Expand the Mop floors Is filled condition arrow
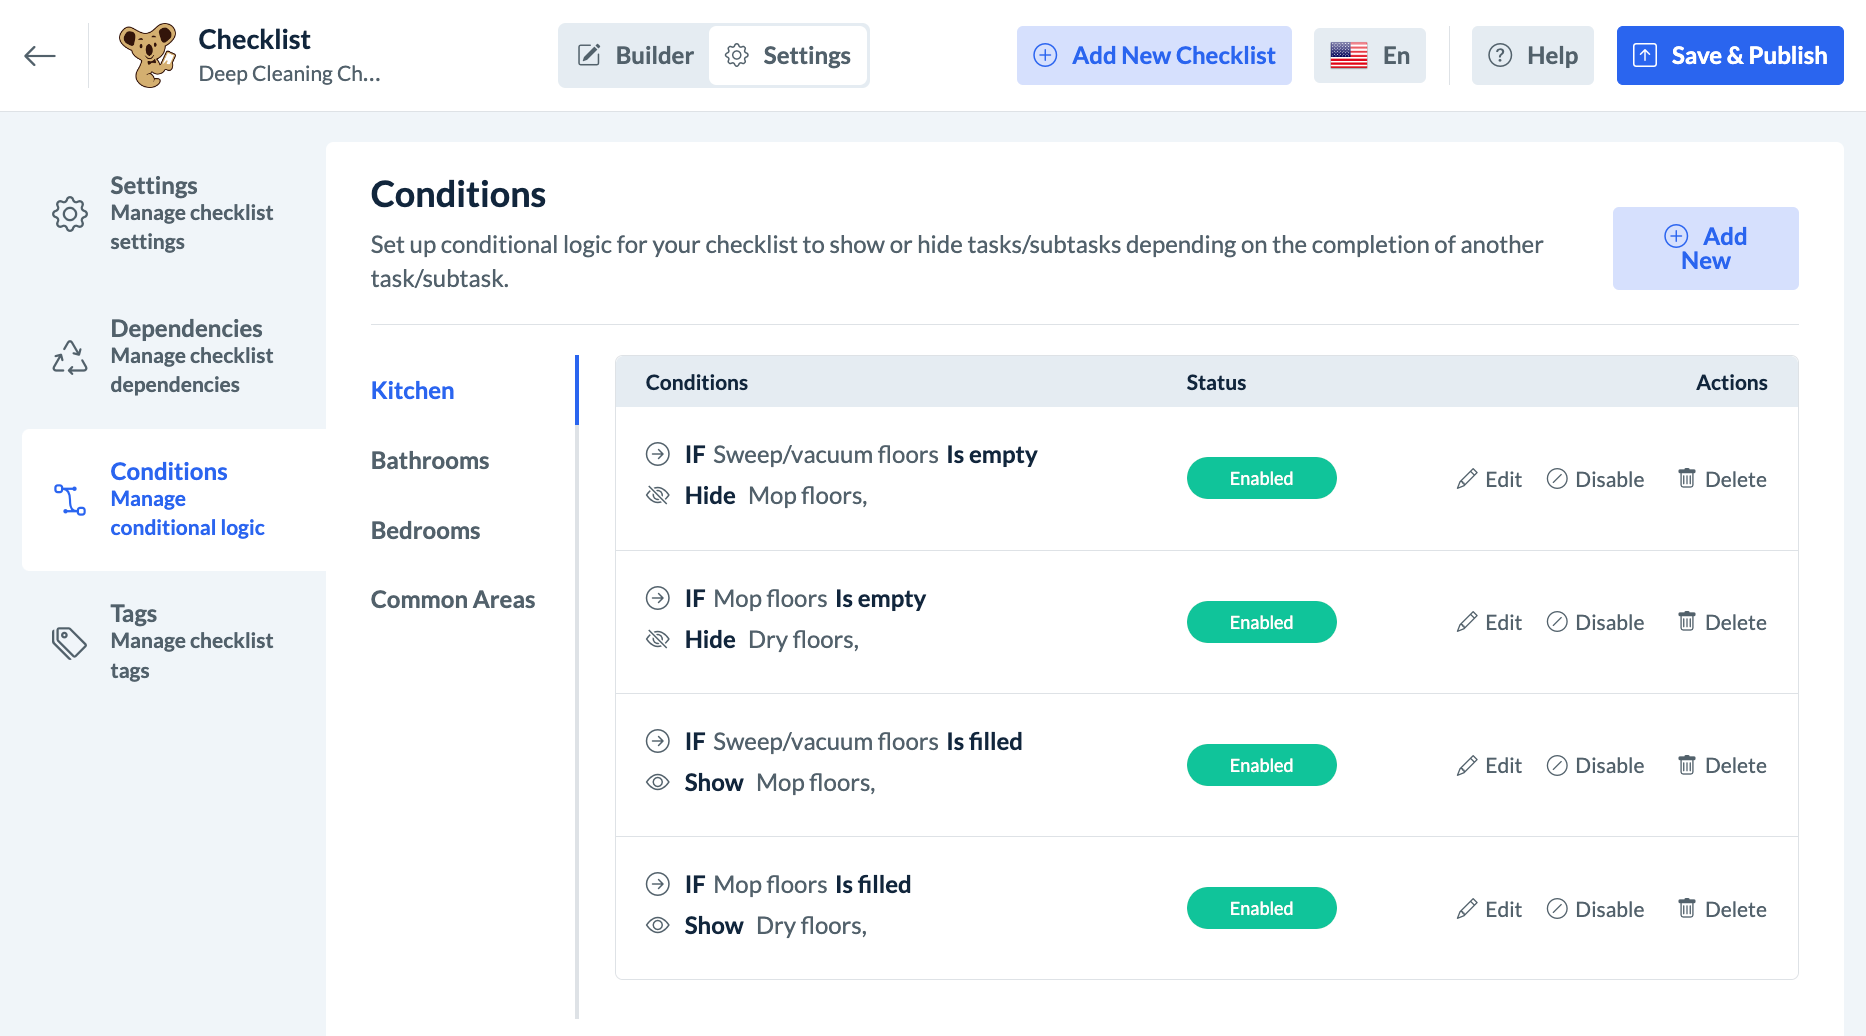 pos(657,884)
